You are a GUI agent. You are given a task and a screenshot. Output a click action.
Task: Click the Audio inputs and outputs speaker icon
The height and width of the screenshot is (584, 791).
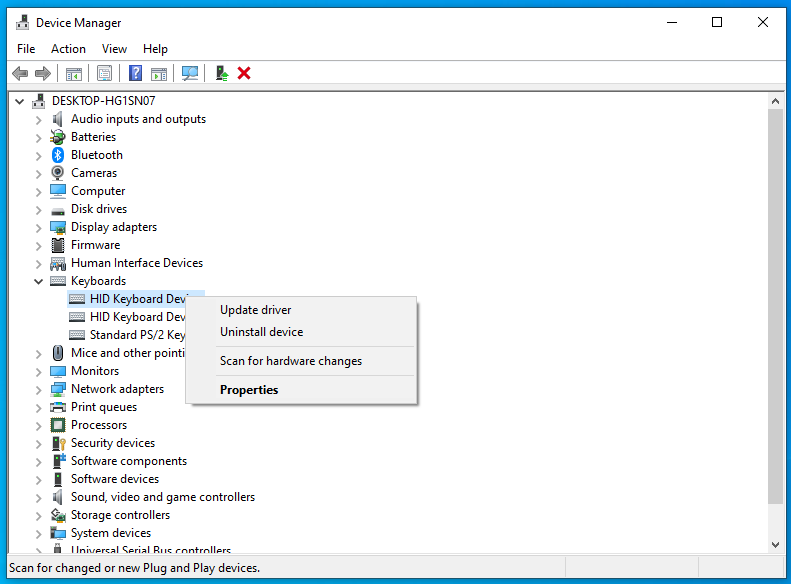(x=58, y=119)
